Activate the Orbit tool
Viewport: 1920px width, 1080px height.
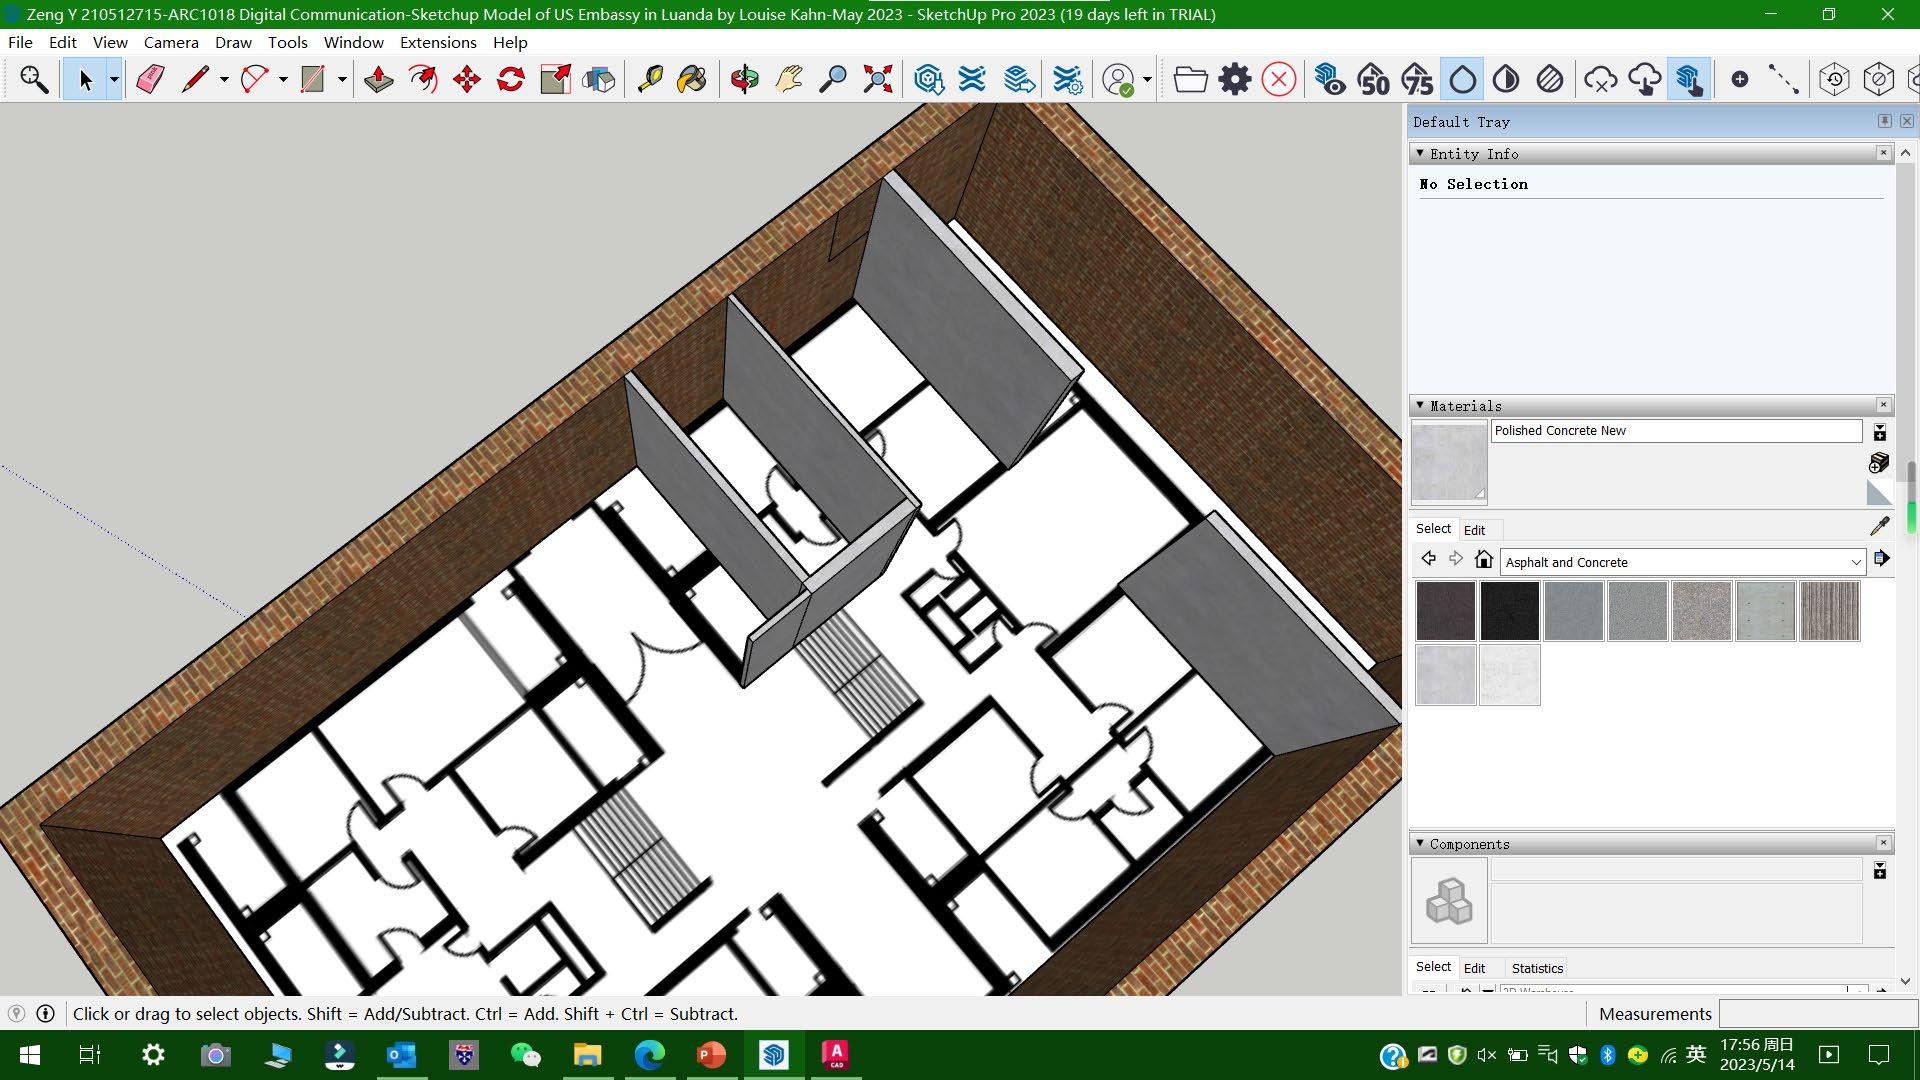coord(744,80)
